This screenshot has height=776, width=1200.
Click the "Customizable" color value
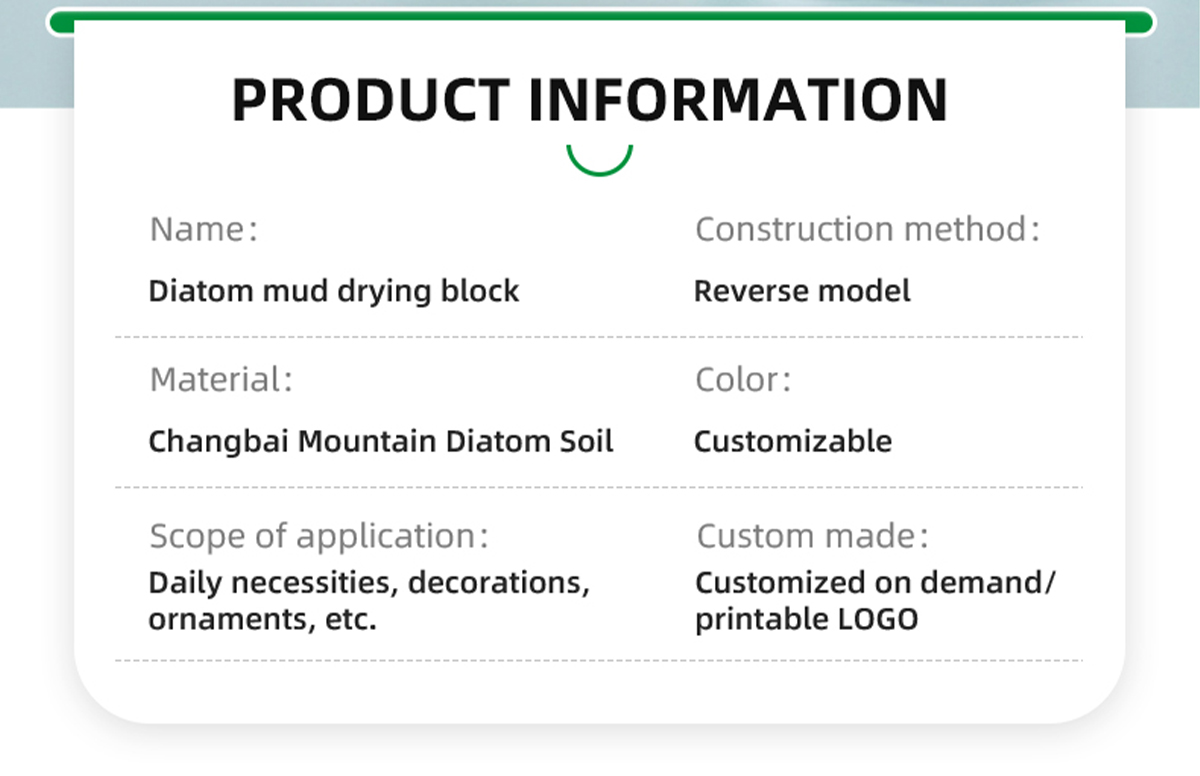[x=793, y=441]
